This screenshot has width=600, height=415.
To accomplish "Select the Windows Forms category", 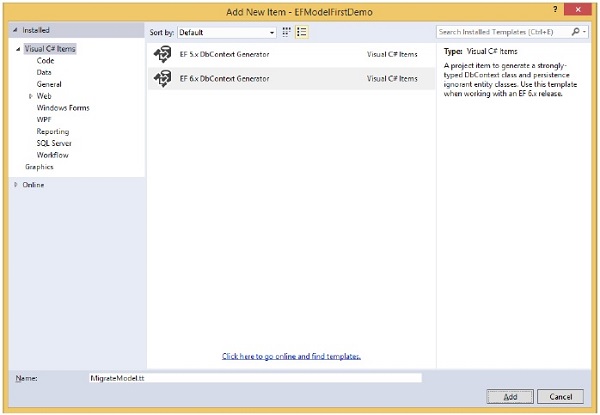I will (x=63, y=108).
